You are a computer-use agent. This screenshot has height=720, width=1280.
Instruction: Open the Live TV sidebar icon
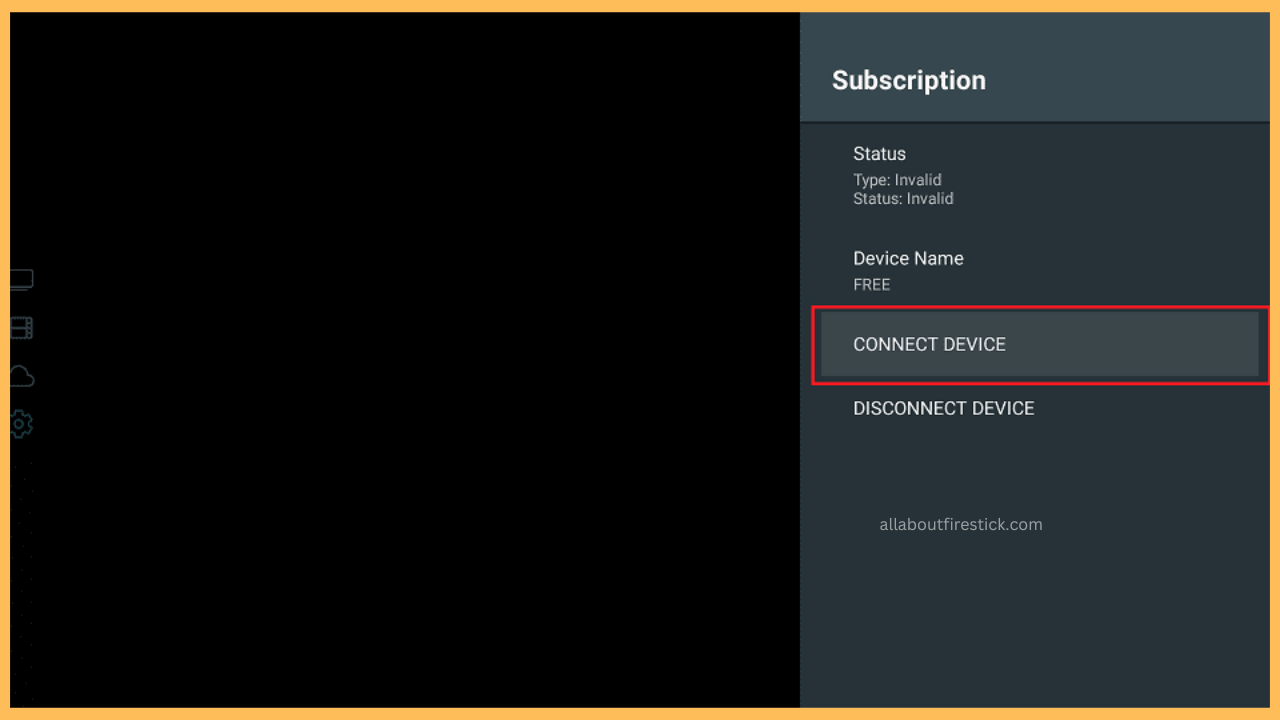click(21, 280)
